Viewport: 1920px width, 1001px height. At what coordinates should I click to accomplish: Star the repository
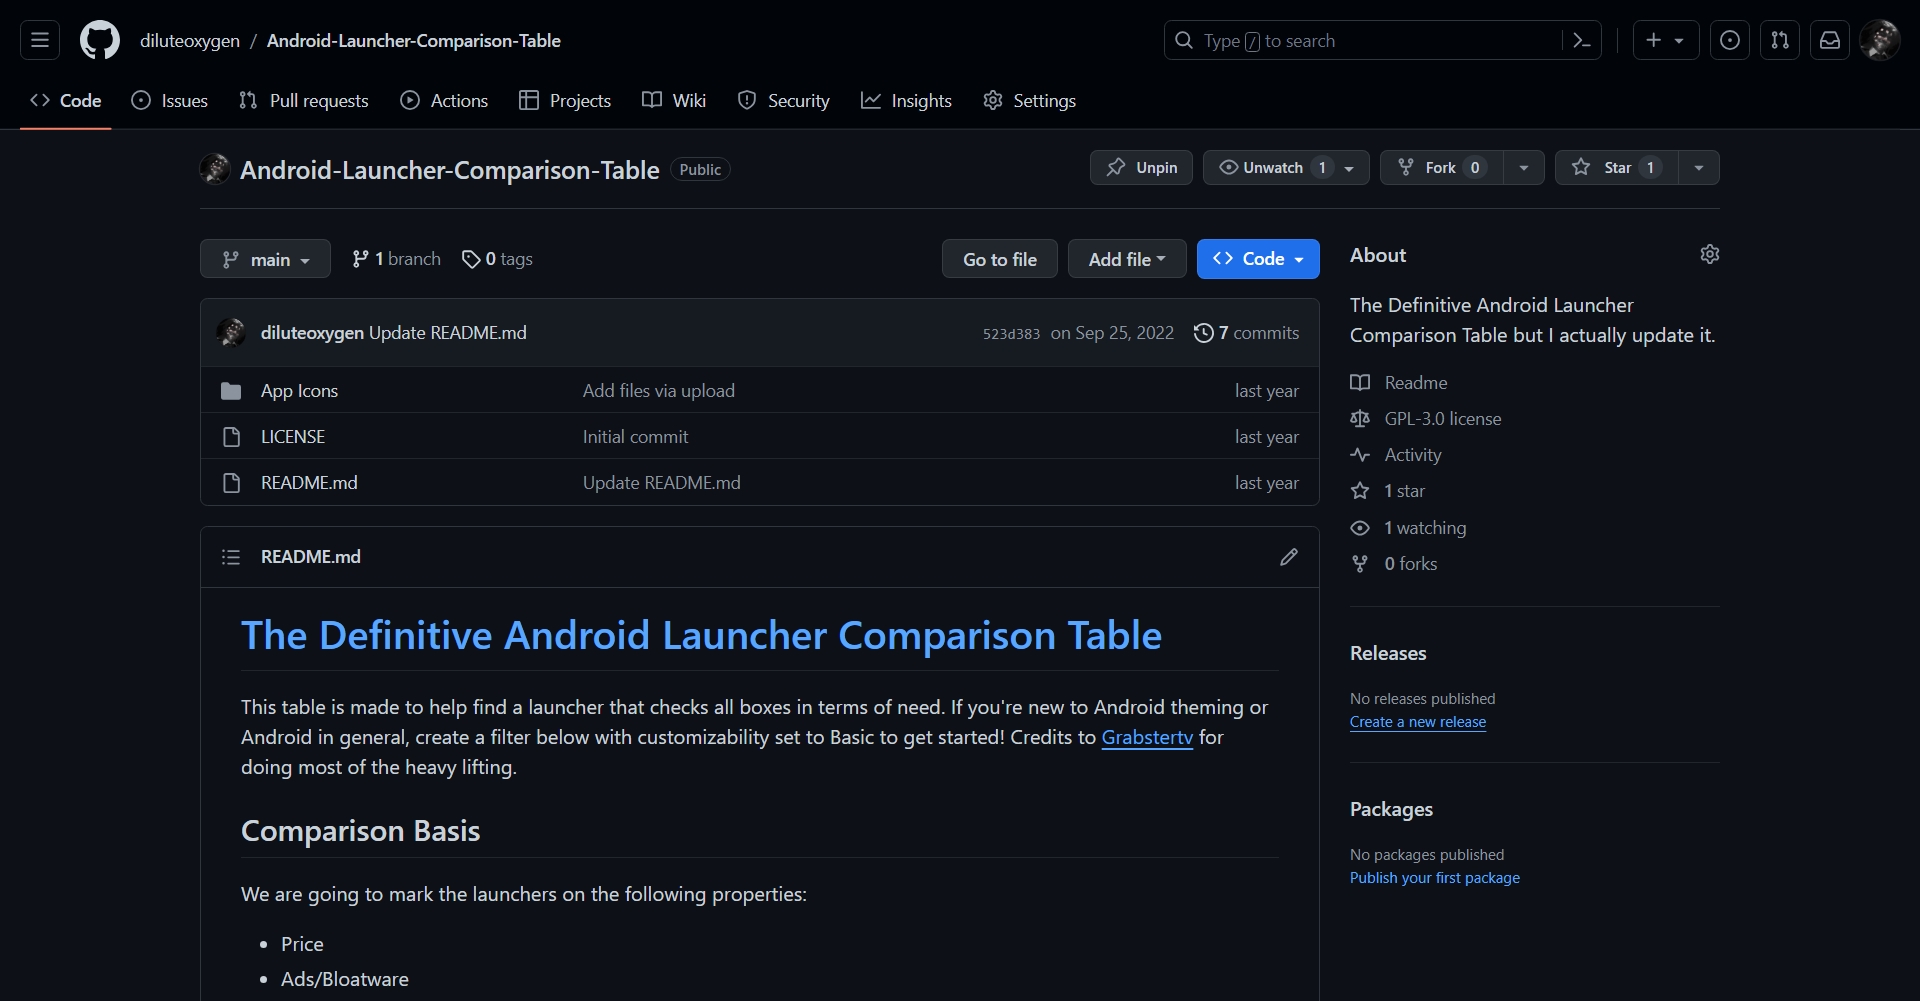(1616, 167)
